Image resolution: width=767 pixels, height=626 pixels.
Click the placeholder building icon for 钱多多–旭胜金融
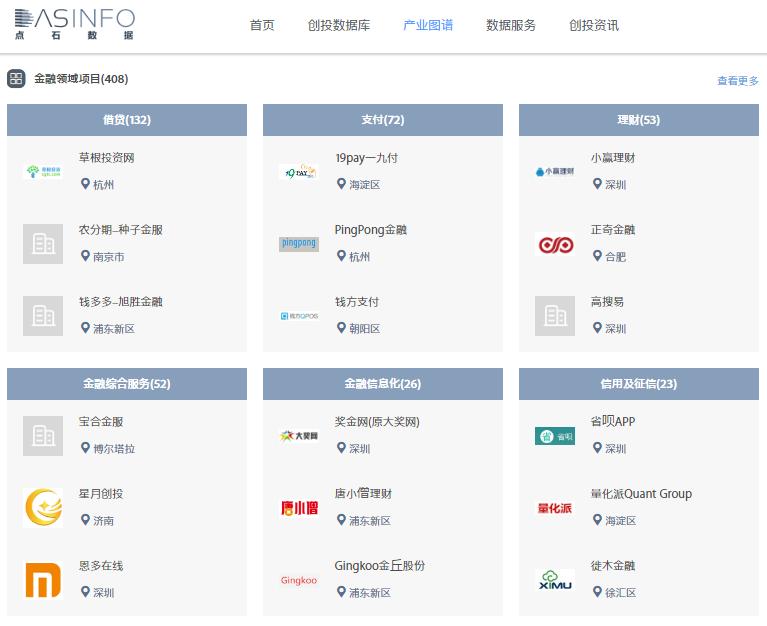43,315
